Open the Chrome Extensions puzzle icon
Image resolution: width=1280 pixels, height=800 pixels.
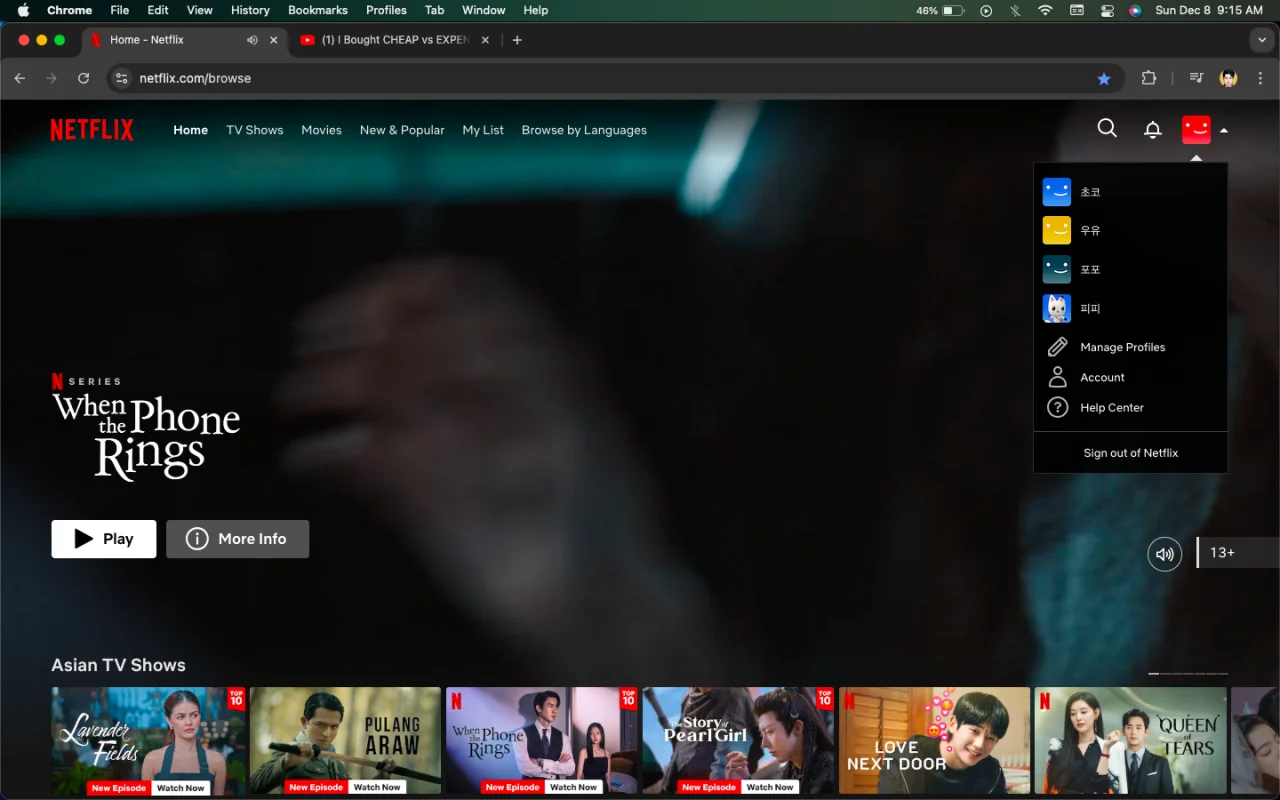pos(1149,78)
